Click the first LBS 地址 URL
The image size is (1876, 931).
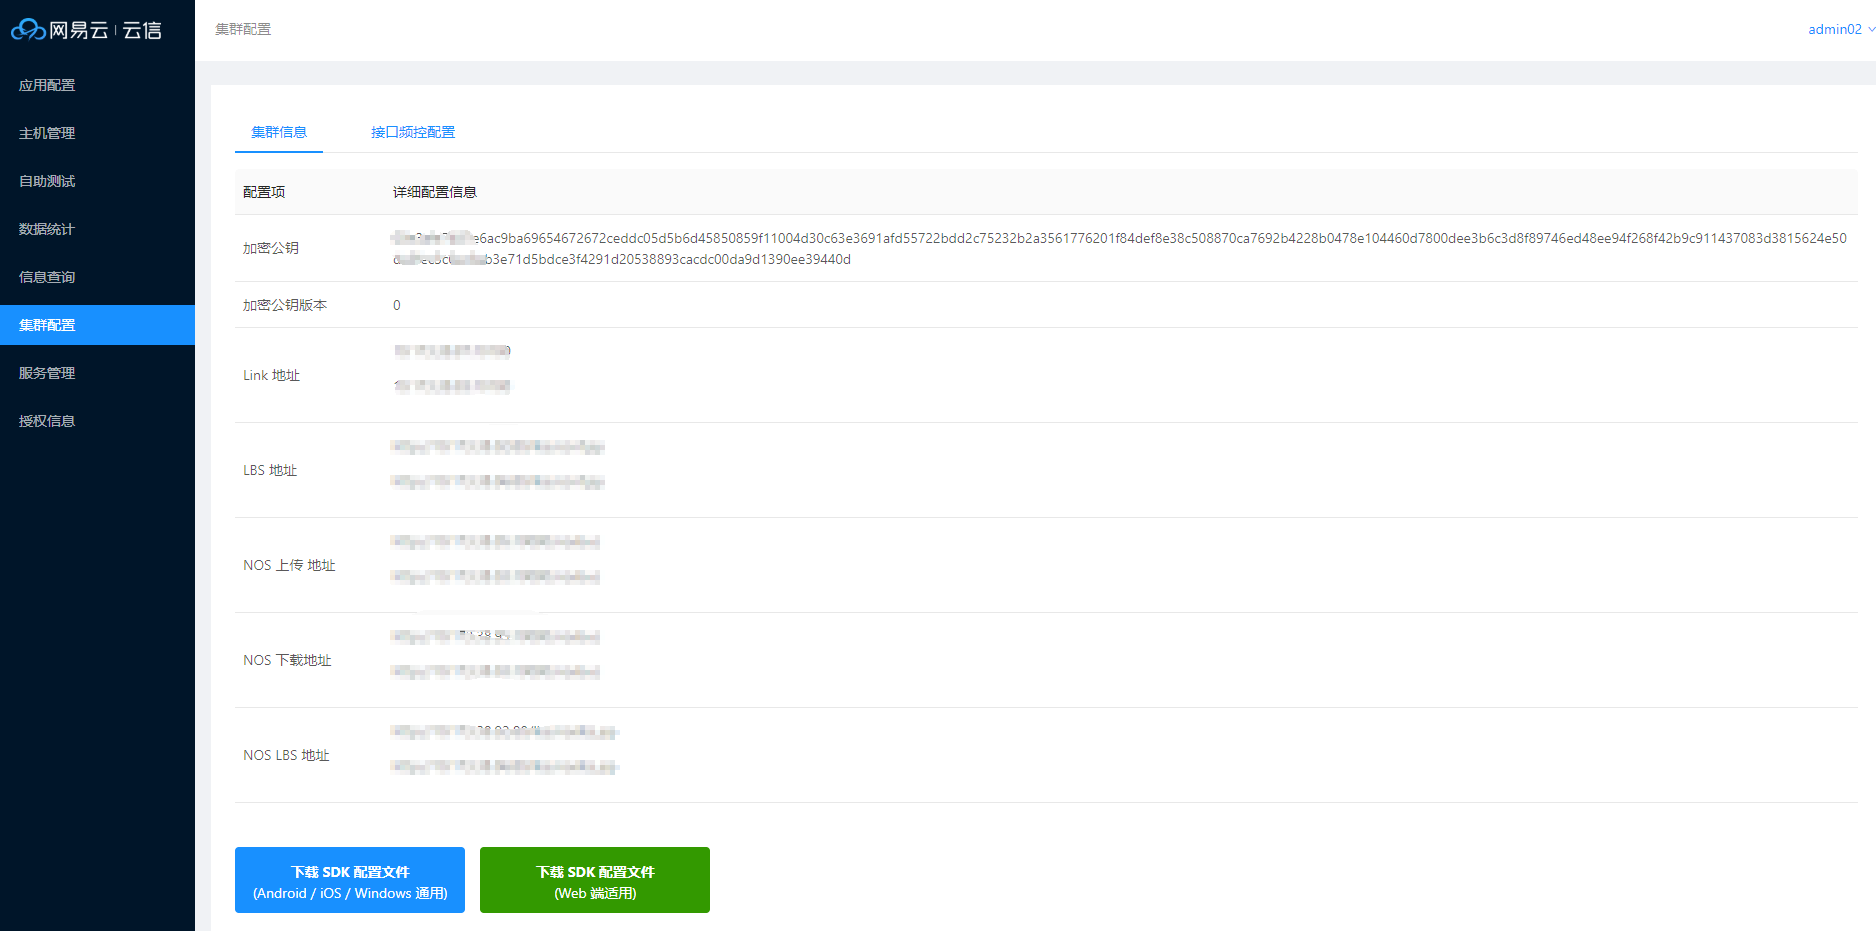[498, 447]
